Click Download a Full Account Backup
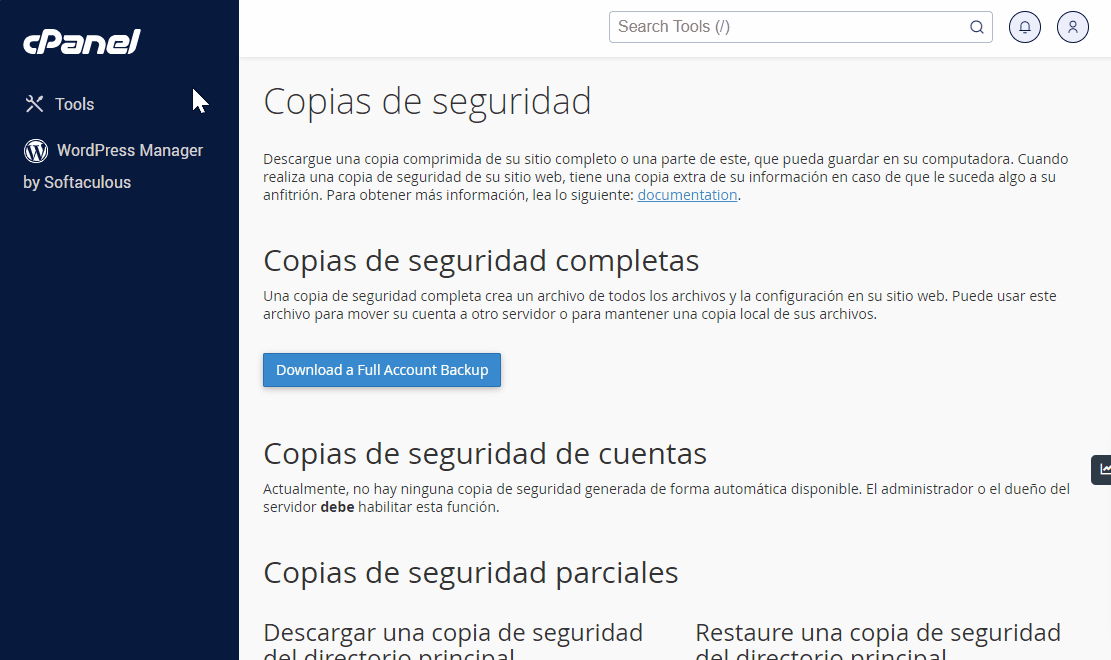Viewport: 1111px width, 660px height. coord(382,370)
